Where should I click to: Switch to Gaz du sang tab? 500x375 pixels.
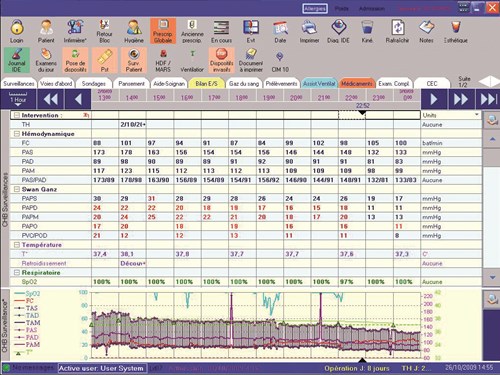pyautogui.click(x=244, y=84)
